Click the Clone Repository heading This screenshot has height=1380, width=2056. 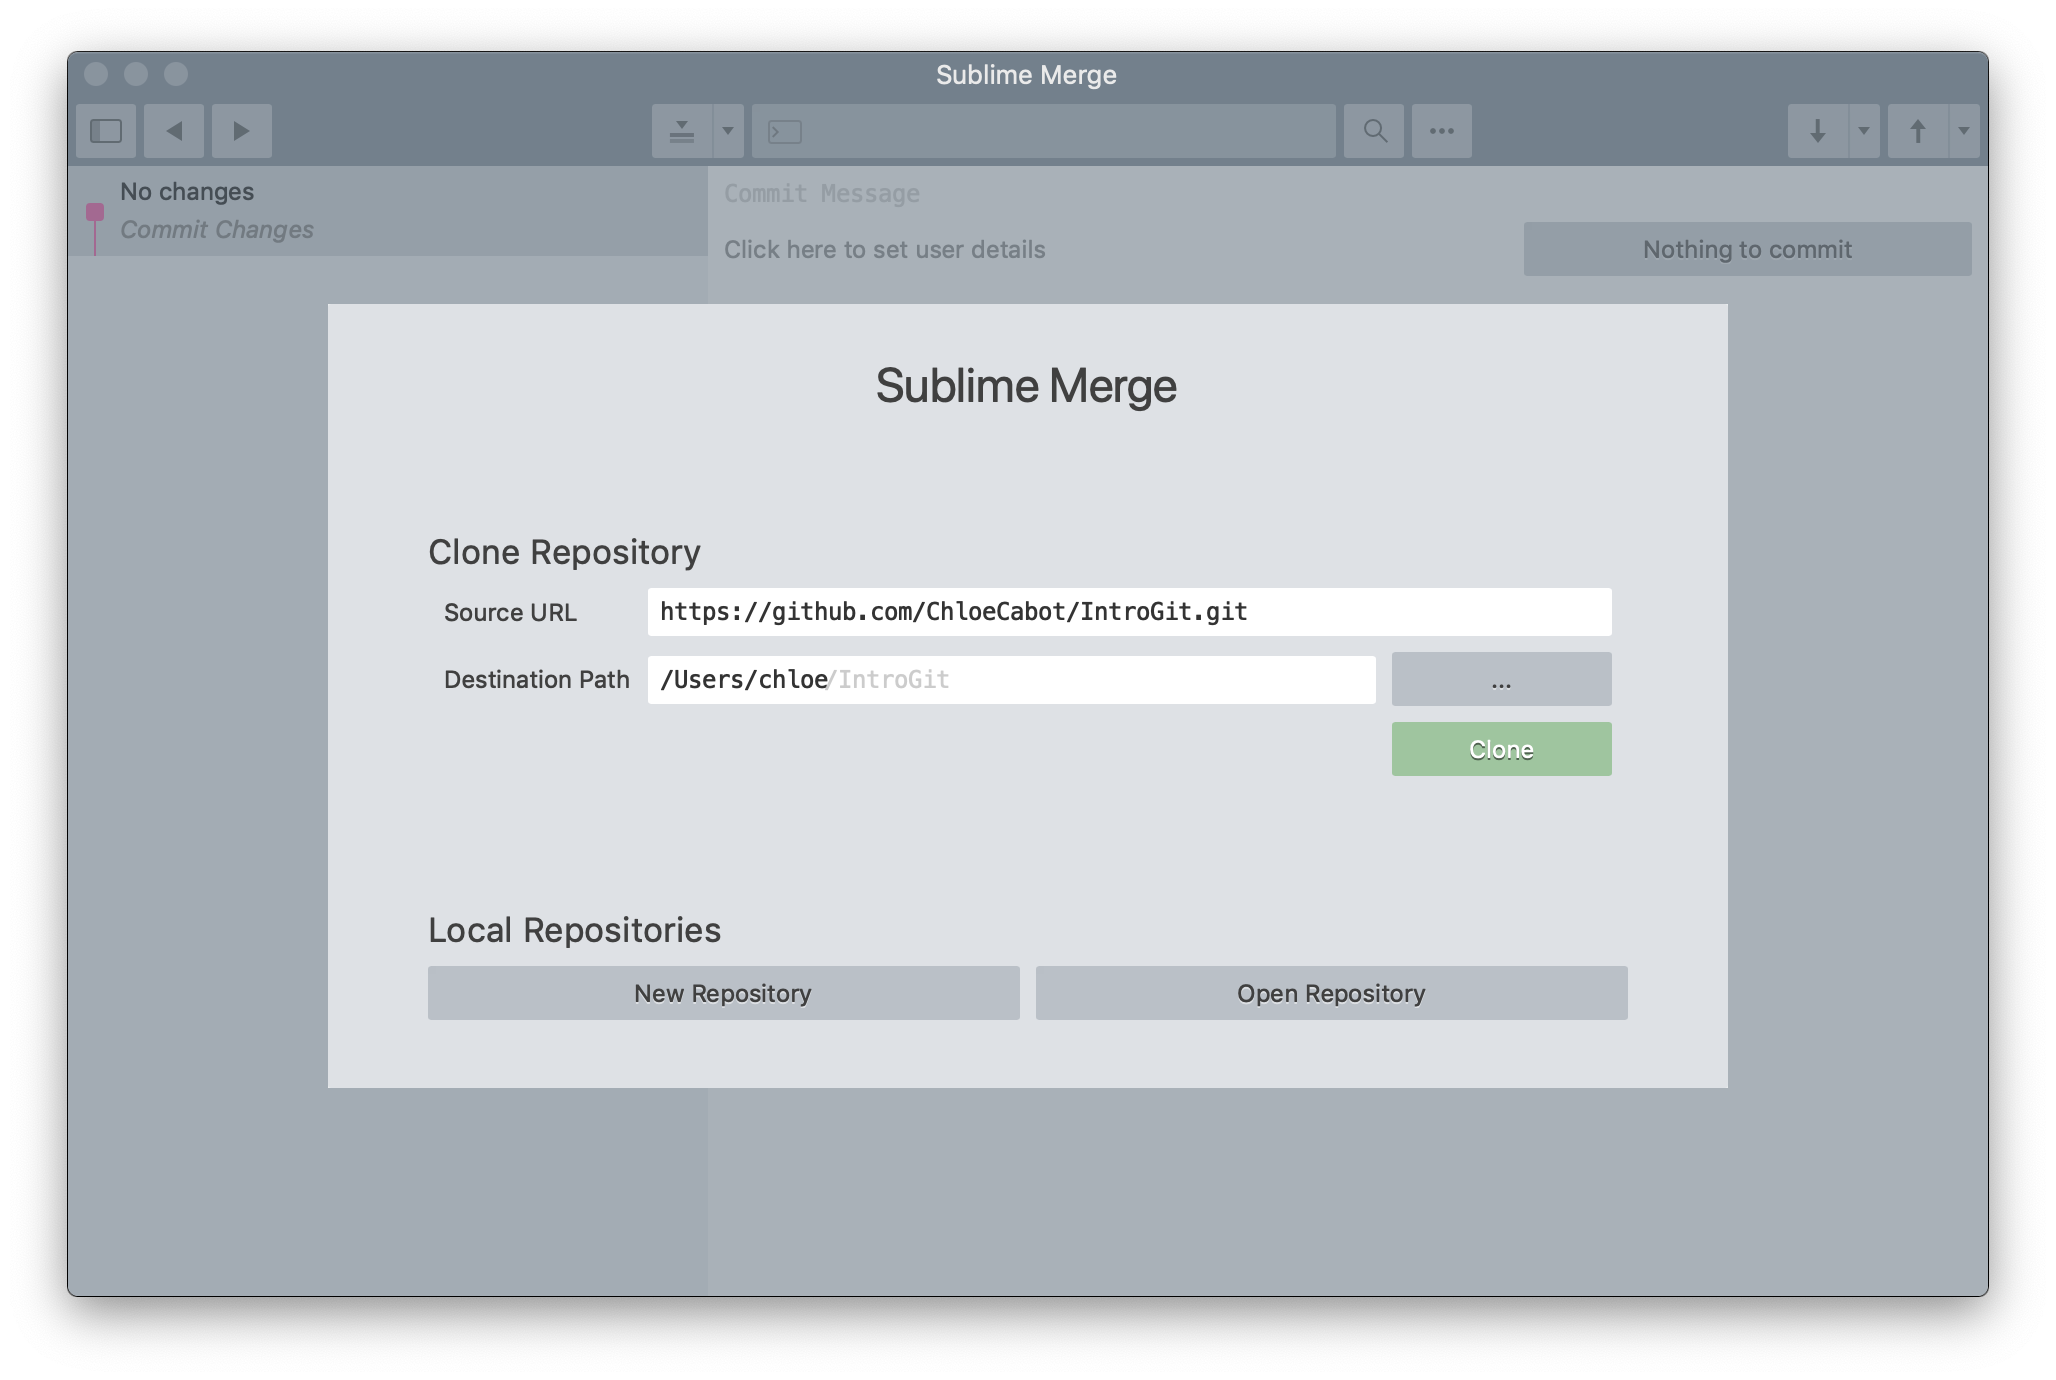[564, 552]
